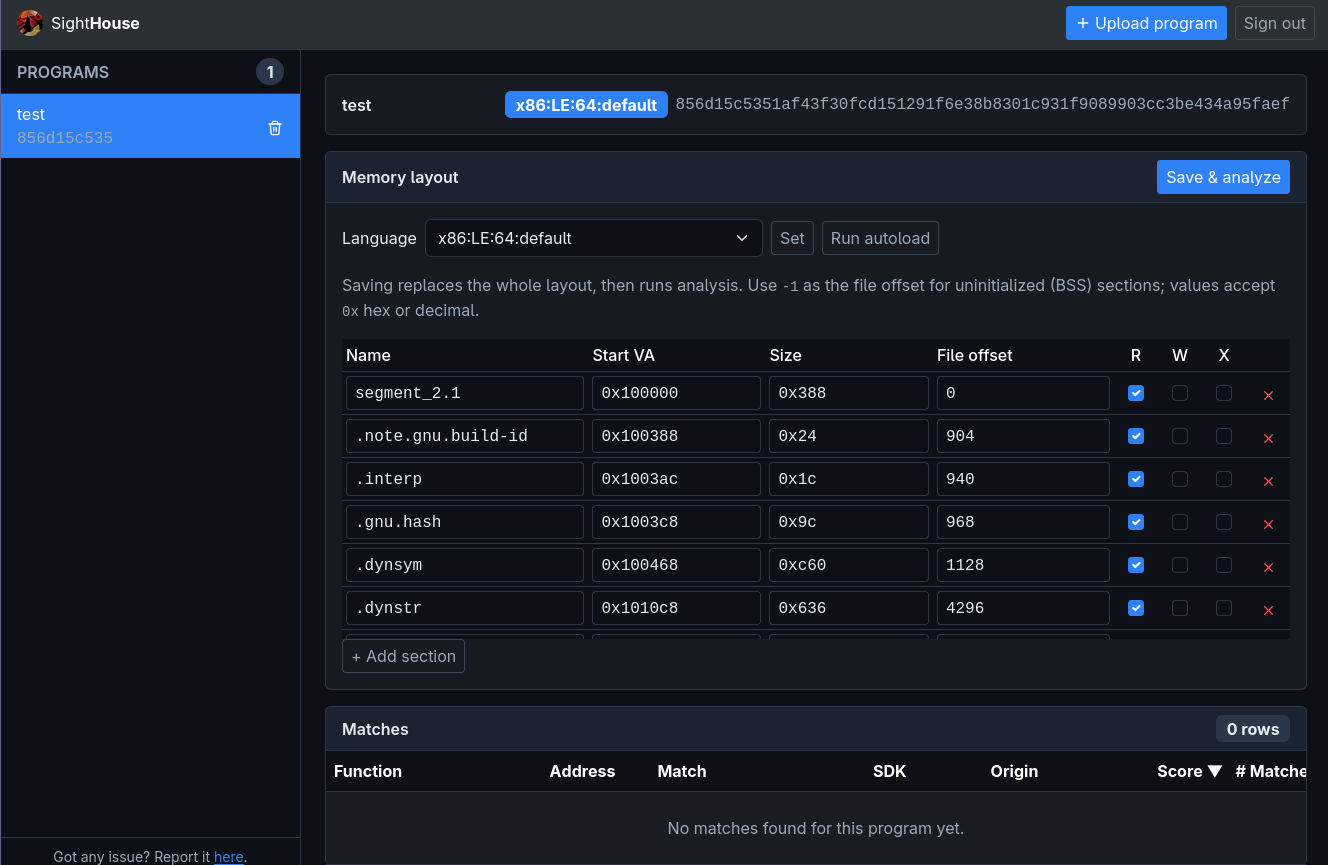Click Upload program button
This screenshot has width=1328, height=865.
[x=1146, y=23]
